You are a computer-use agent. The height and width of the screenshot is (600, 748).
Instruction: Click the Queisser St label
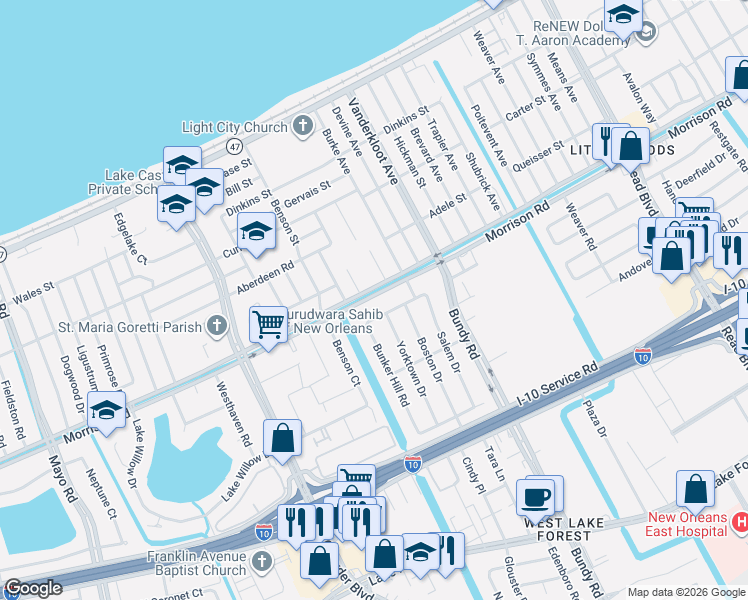coord(538,156)
